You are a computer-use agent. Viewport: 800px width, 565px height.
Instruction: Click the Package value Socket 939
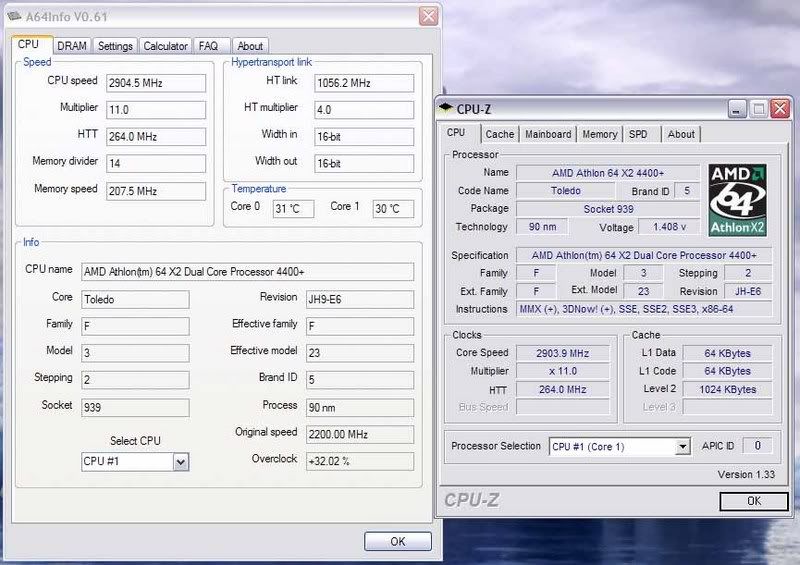608,209
